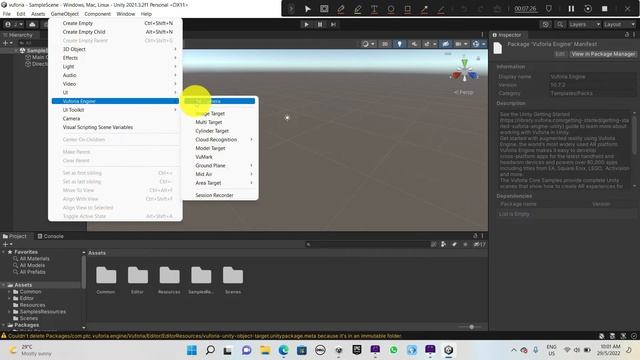Image resolution: width=640 pixels, height=360 pixels.
Task: Restart the screen recording
Action: pyautogui.click(x=588, y=9)
